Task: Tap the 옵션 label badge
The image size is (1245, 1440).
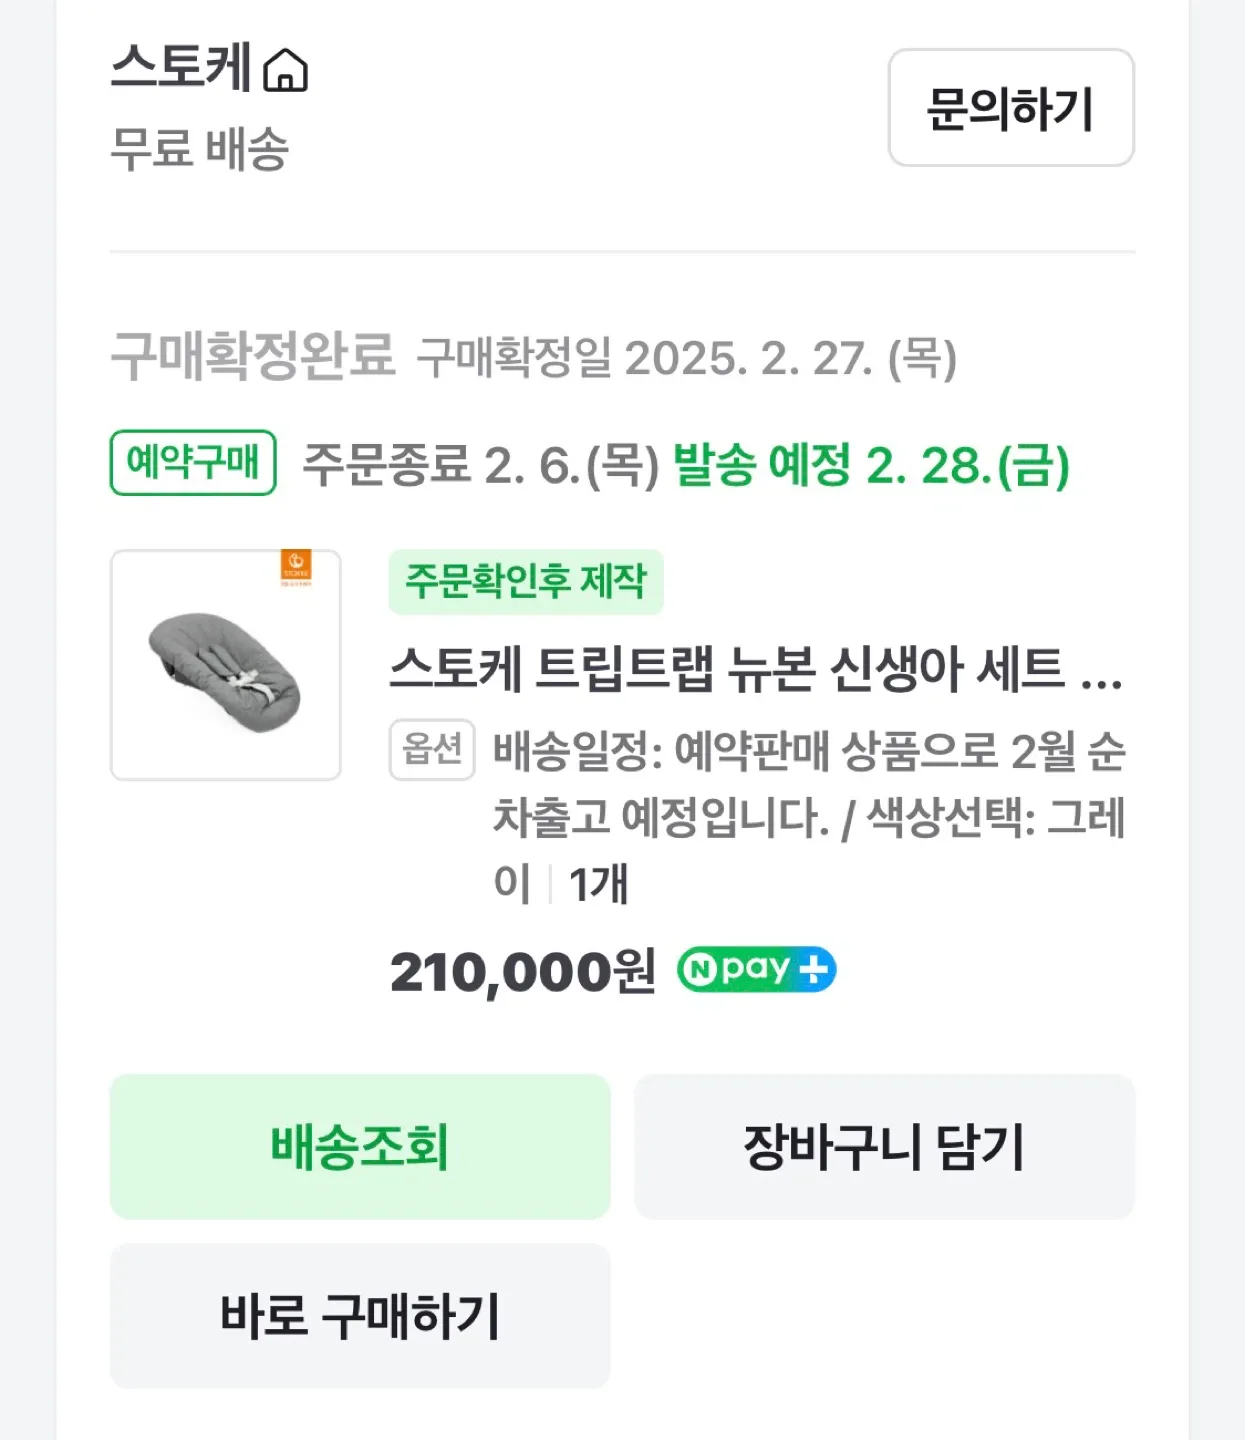Action: point(432,749)
